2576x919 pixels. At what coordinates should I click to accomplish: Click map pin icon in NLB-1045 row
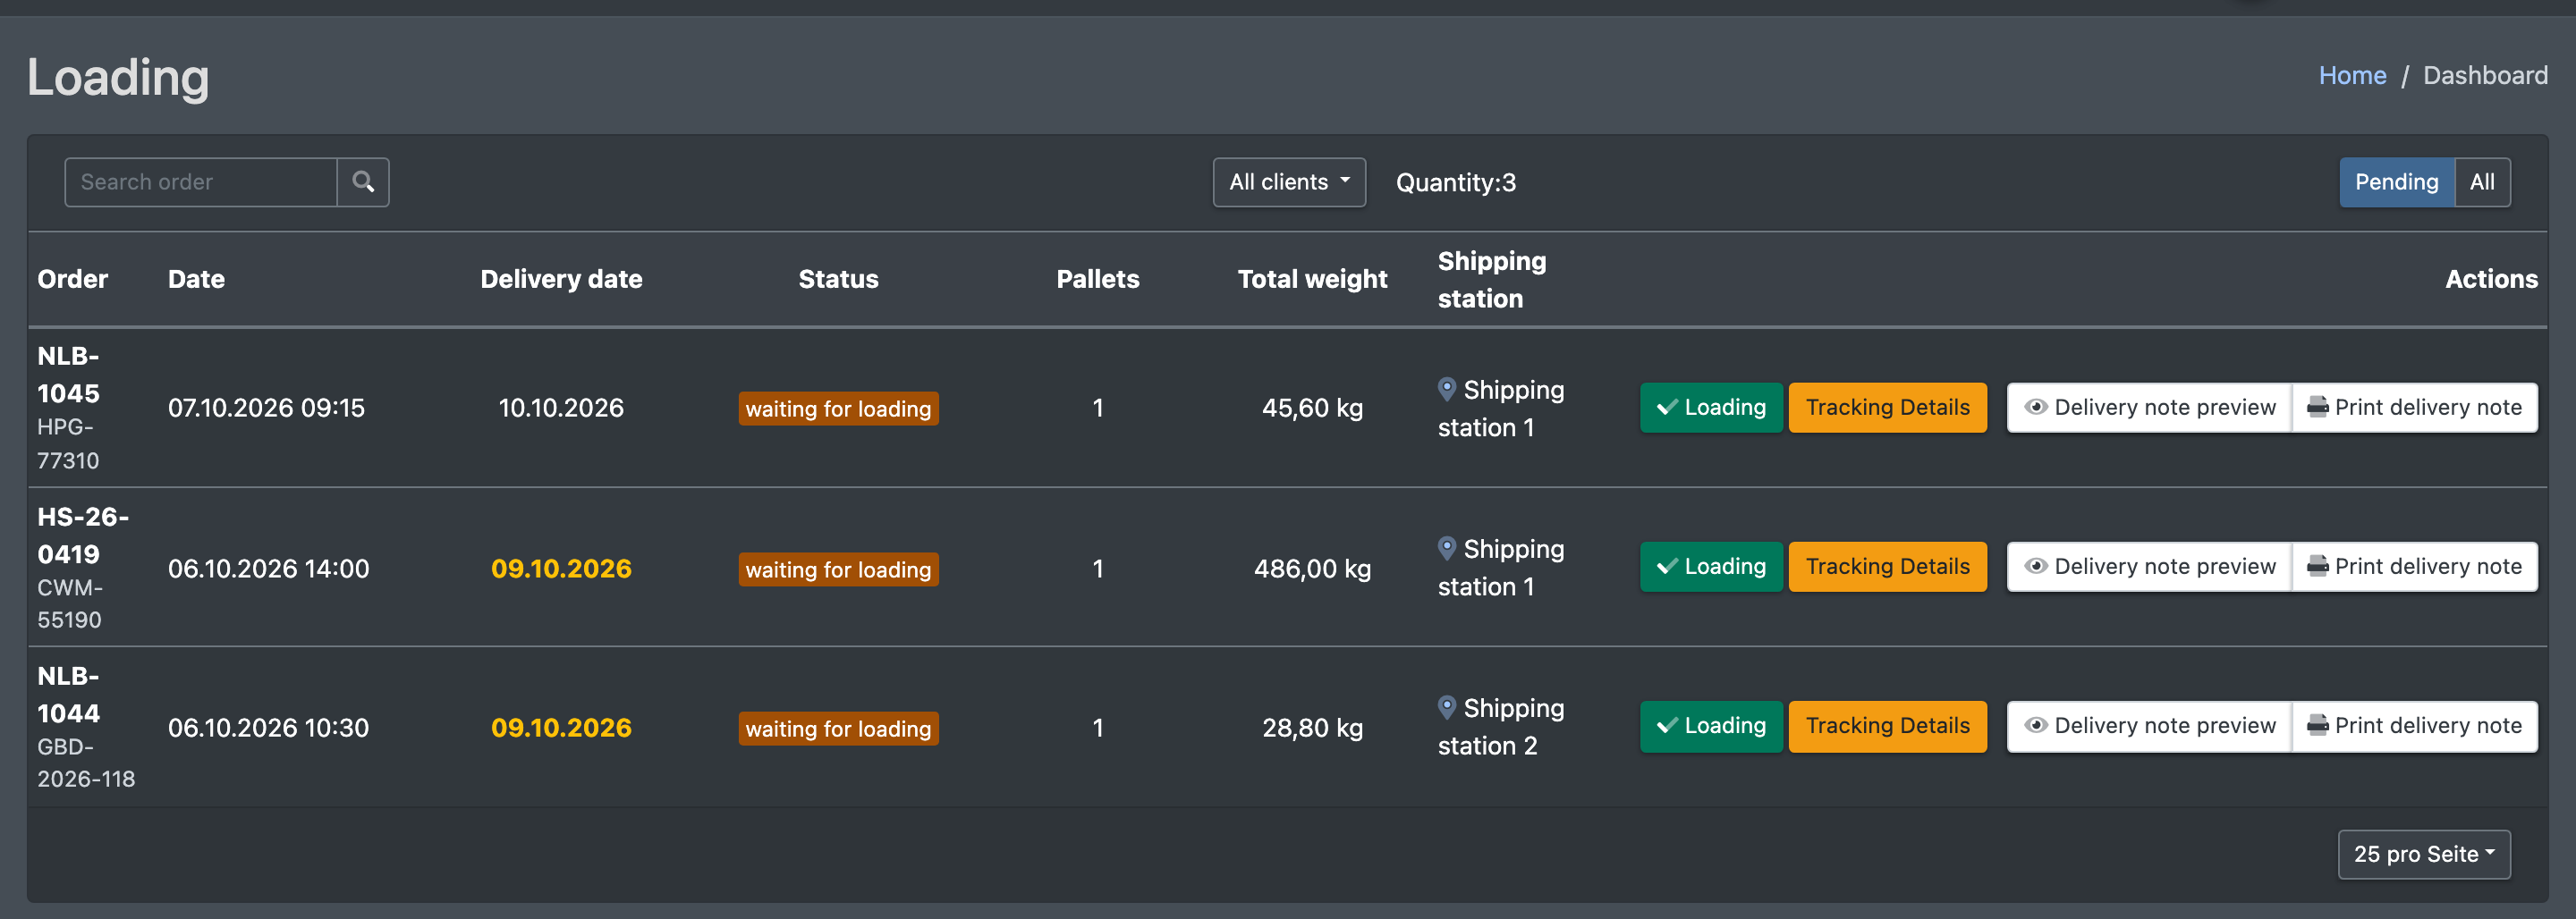coord(1446,389)
